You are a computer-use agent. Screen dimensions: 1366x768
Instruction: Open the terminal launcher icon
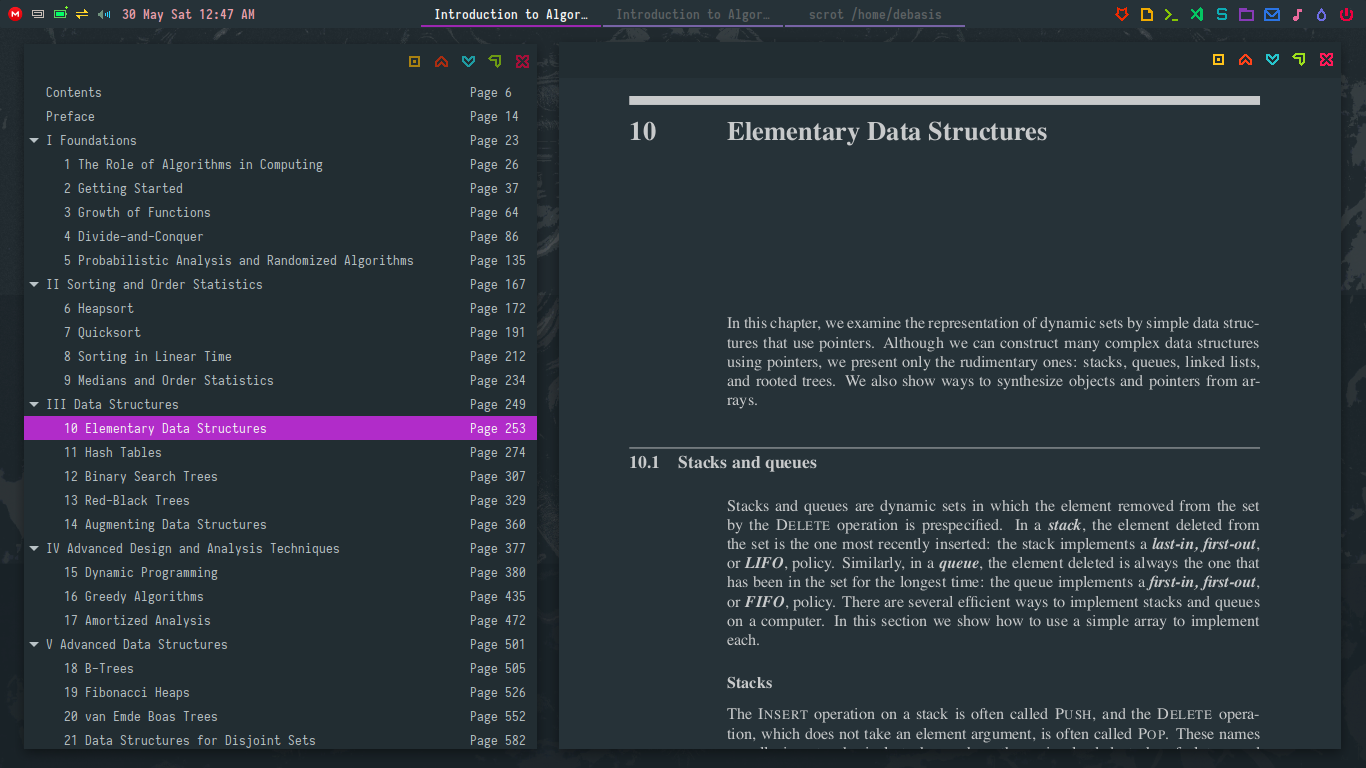click(x=1170, y=15)
